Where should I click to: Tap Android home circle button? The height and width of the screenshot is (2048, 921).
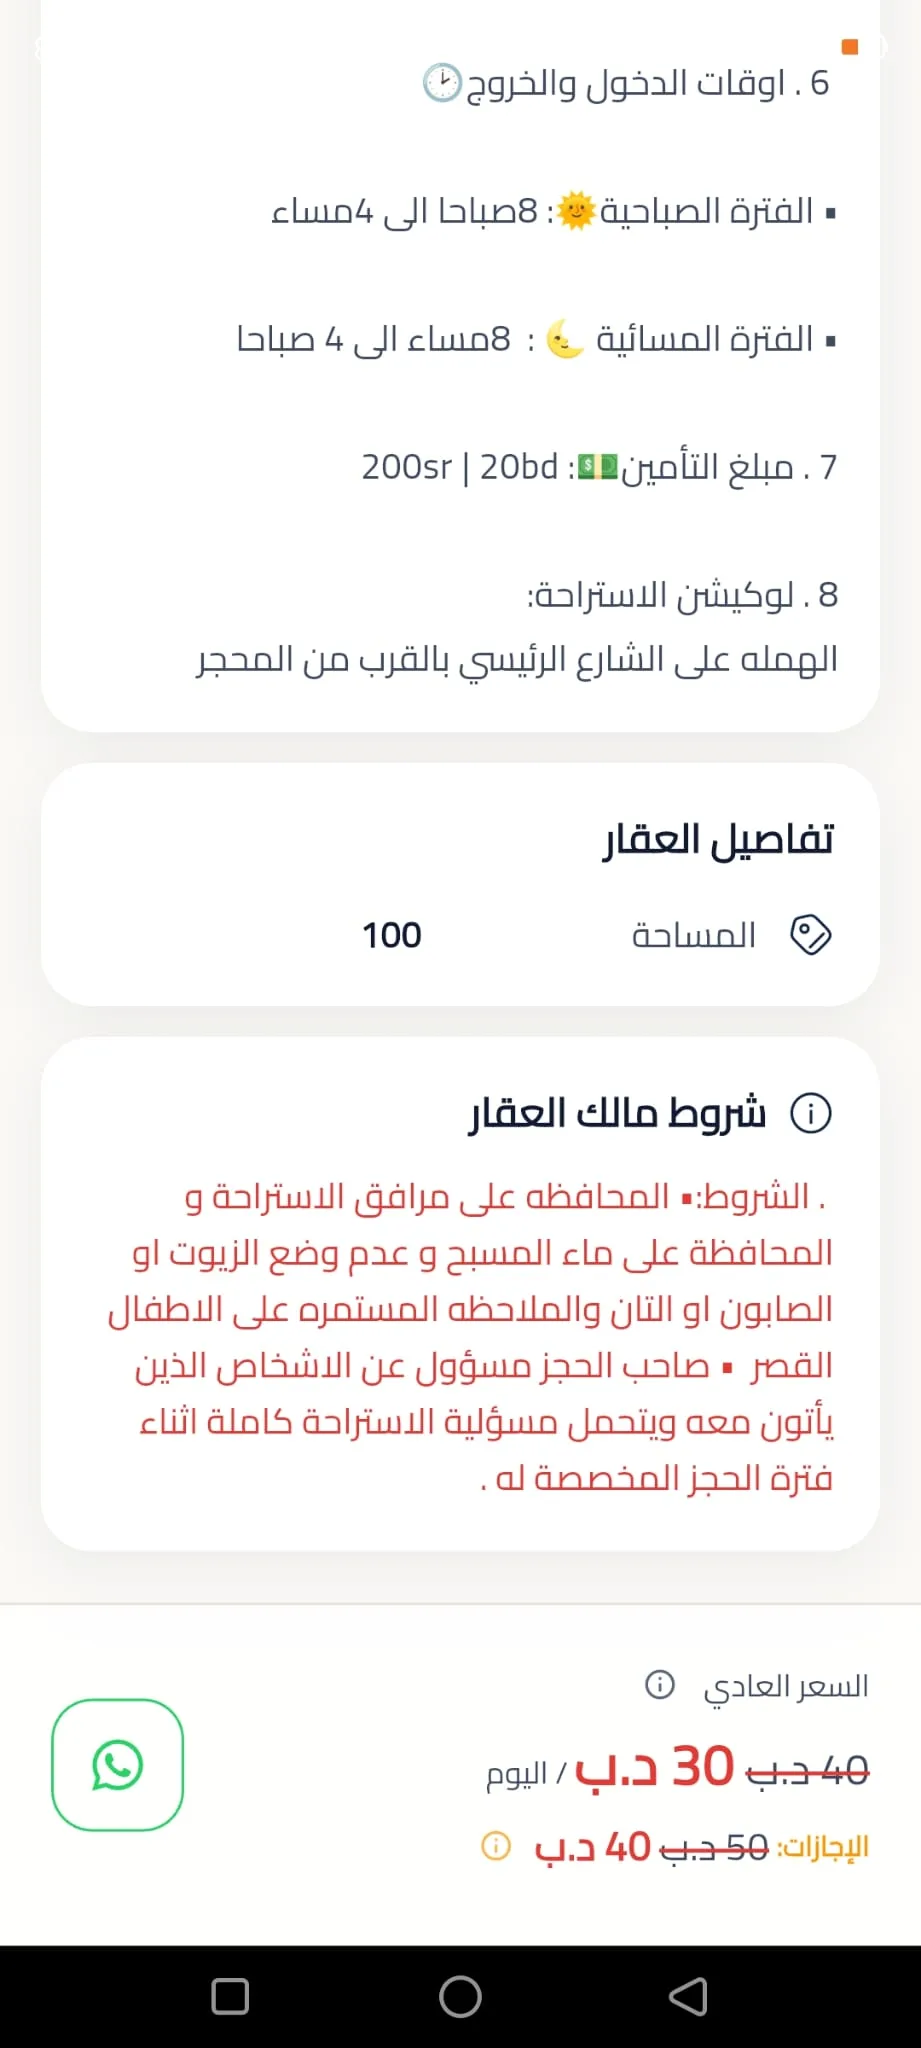click(460, 1997)
